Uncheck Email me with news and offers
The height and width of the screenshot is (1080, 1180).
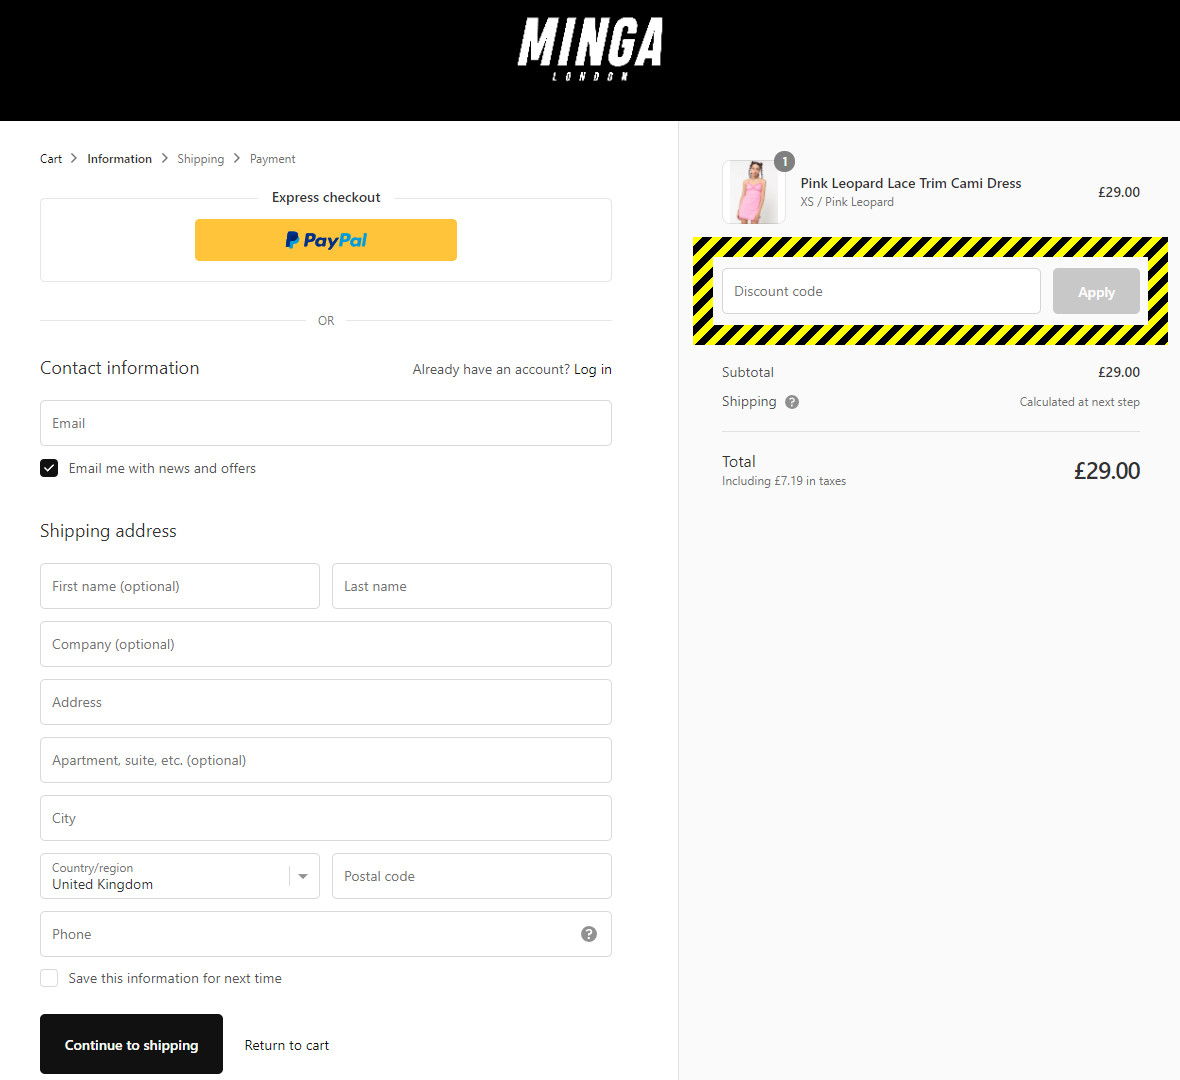tap(49, 467)
